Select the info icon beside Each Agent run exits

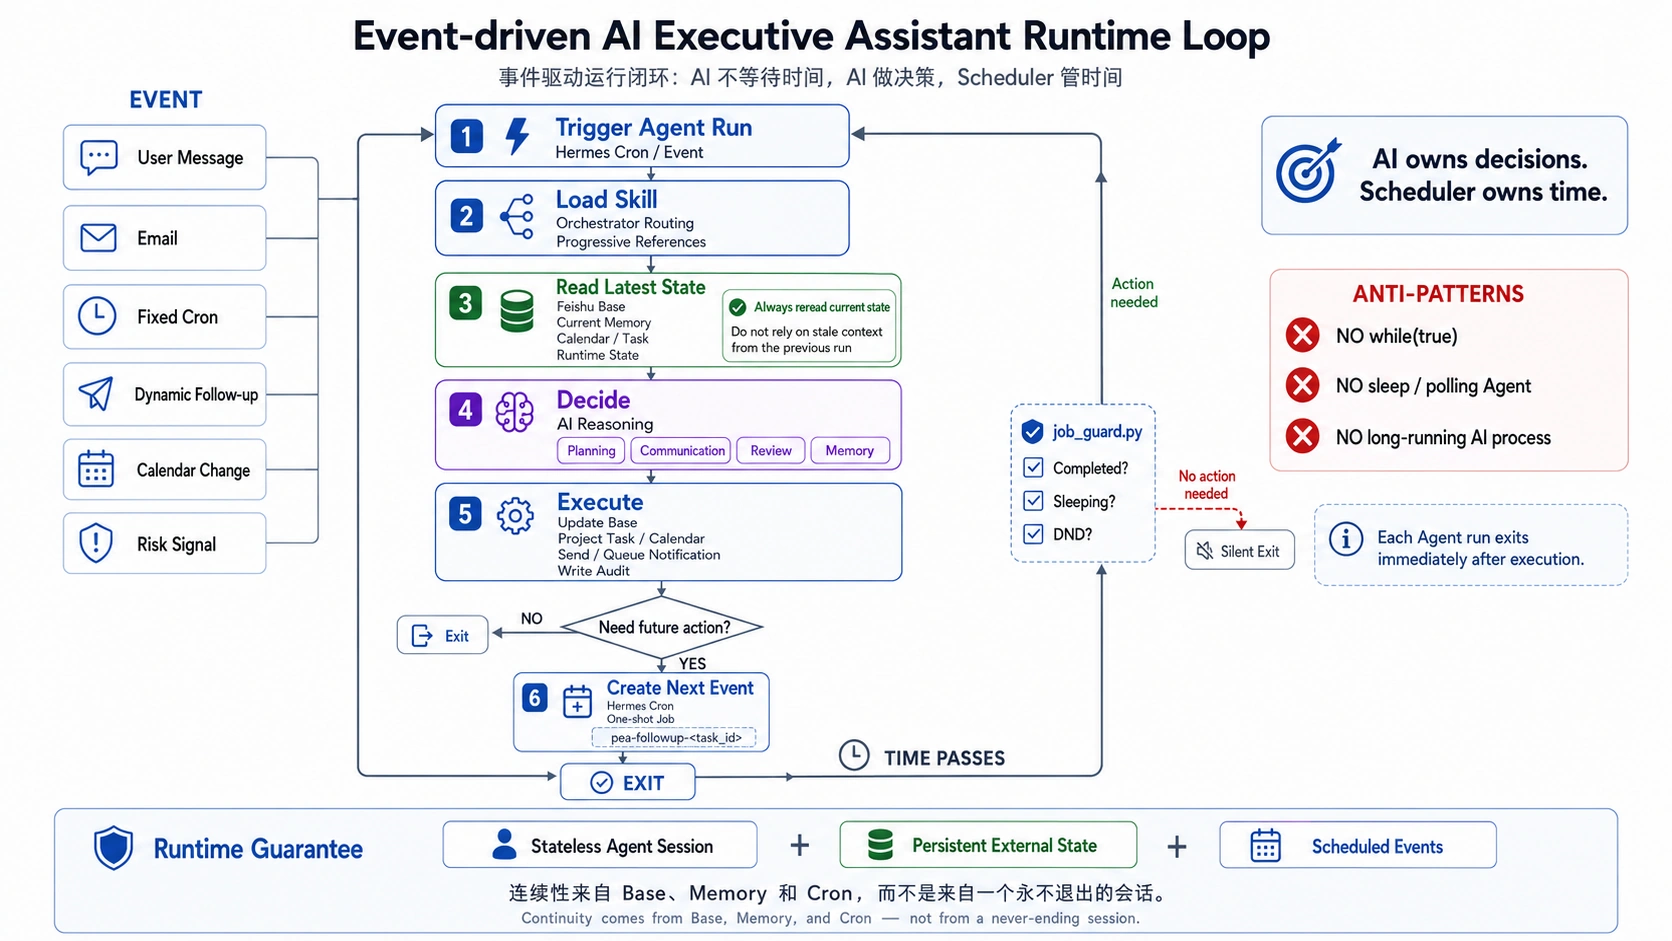[1346, 540]
